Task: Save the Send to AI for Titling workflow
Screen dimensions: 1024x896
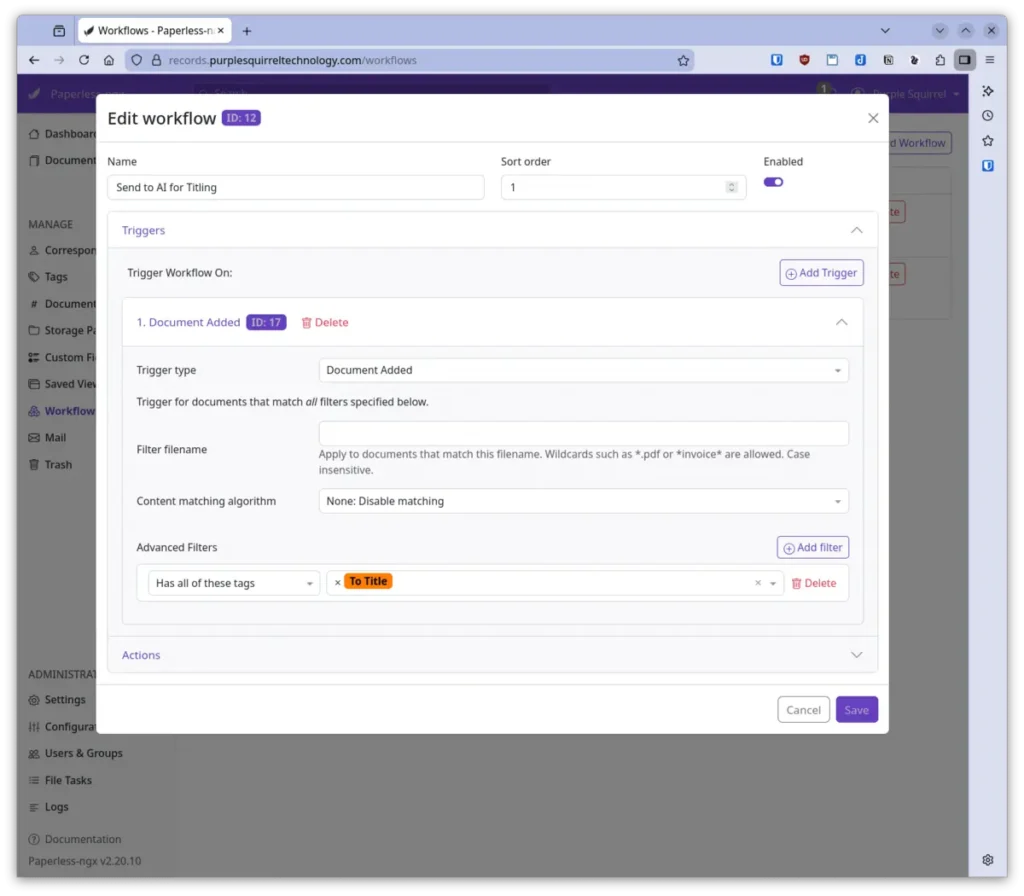Action: pos(856,709)
